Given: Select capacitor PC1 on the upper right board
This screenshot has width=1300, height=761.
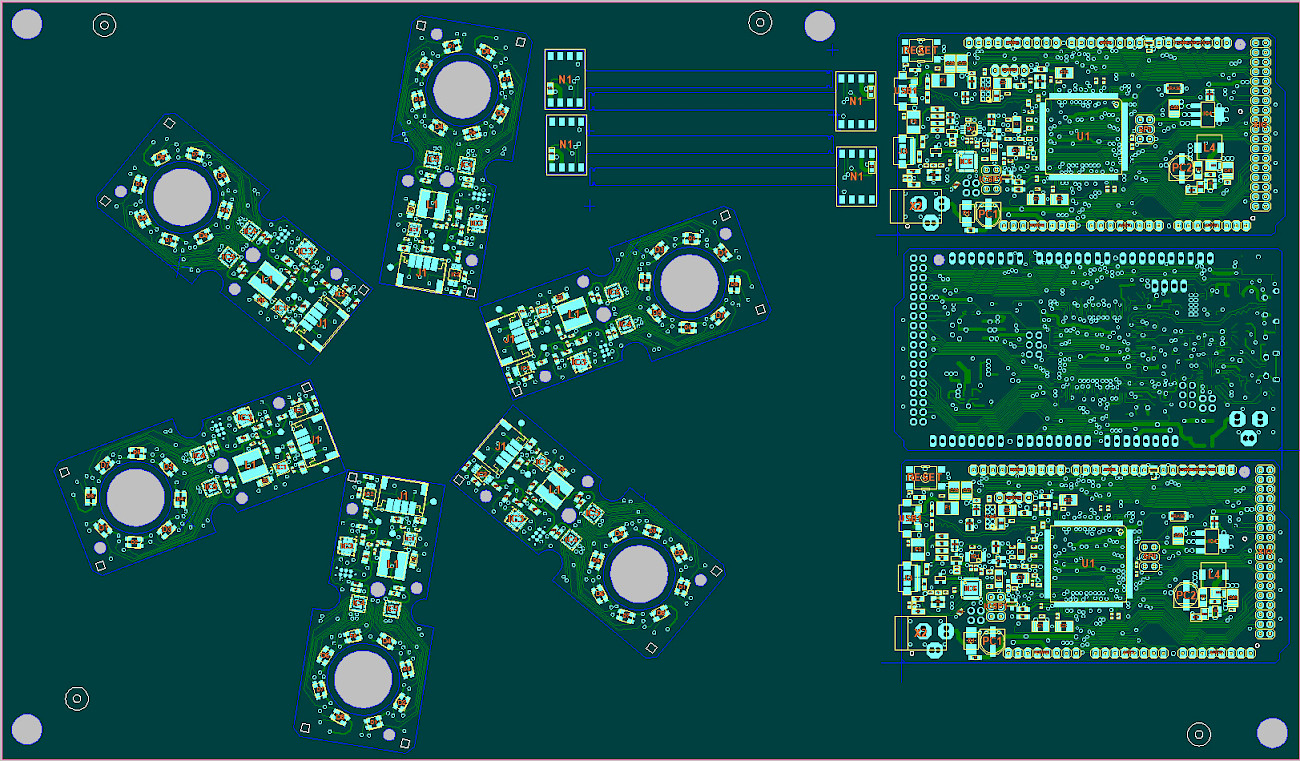Looking at the screenshot, I should (x=988, y=214).
